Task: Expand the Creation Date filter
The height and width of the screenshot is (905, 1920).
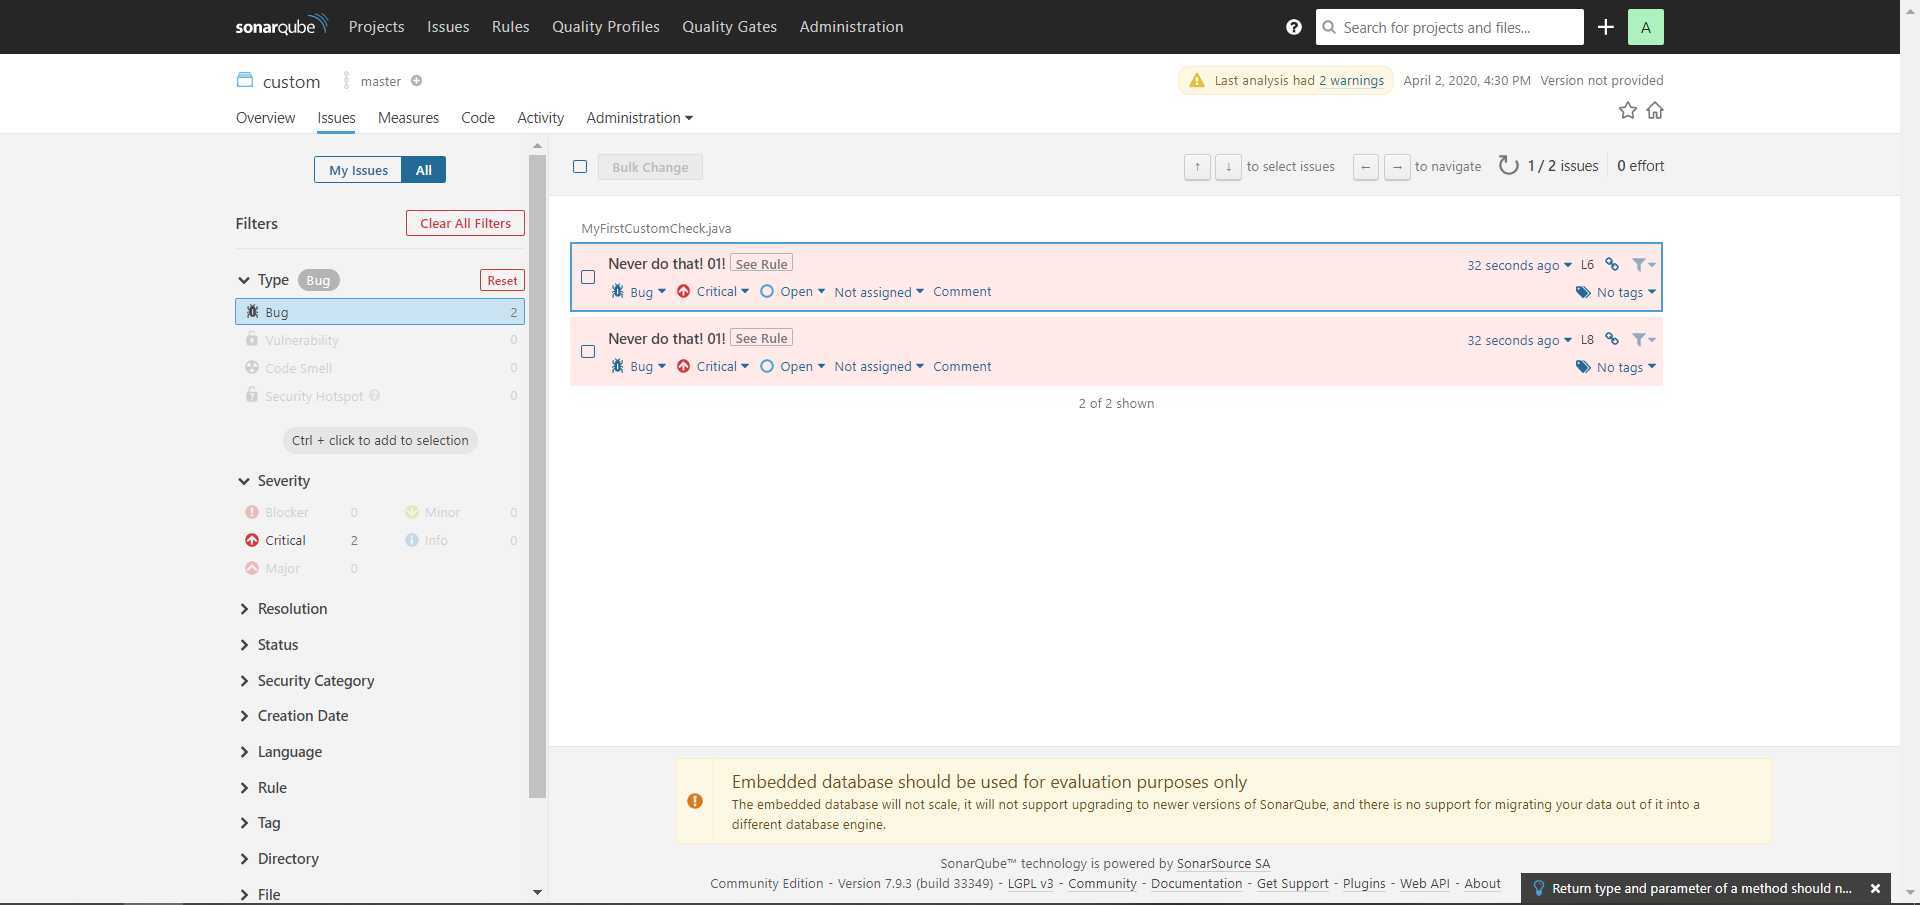Action: tap(293, 716)
